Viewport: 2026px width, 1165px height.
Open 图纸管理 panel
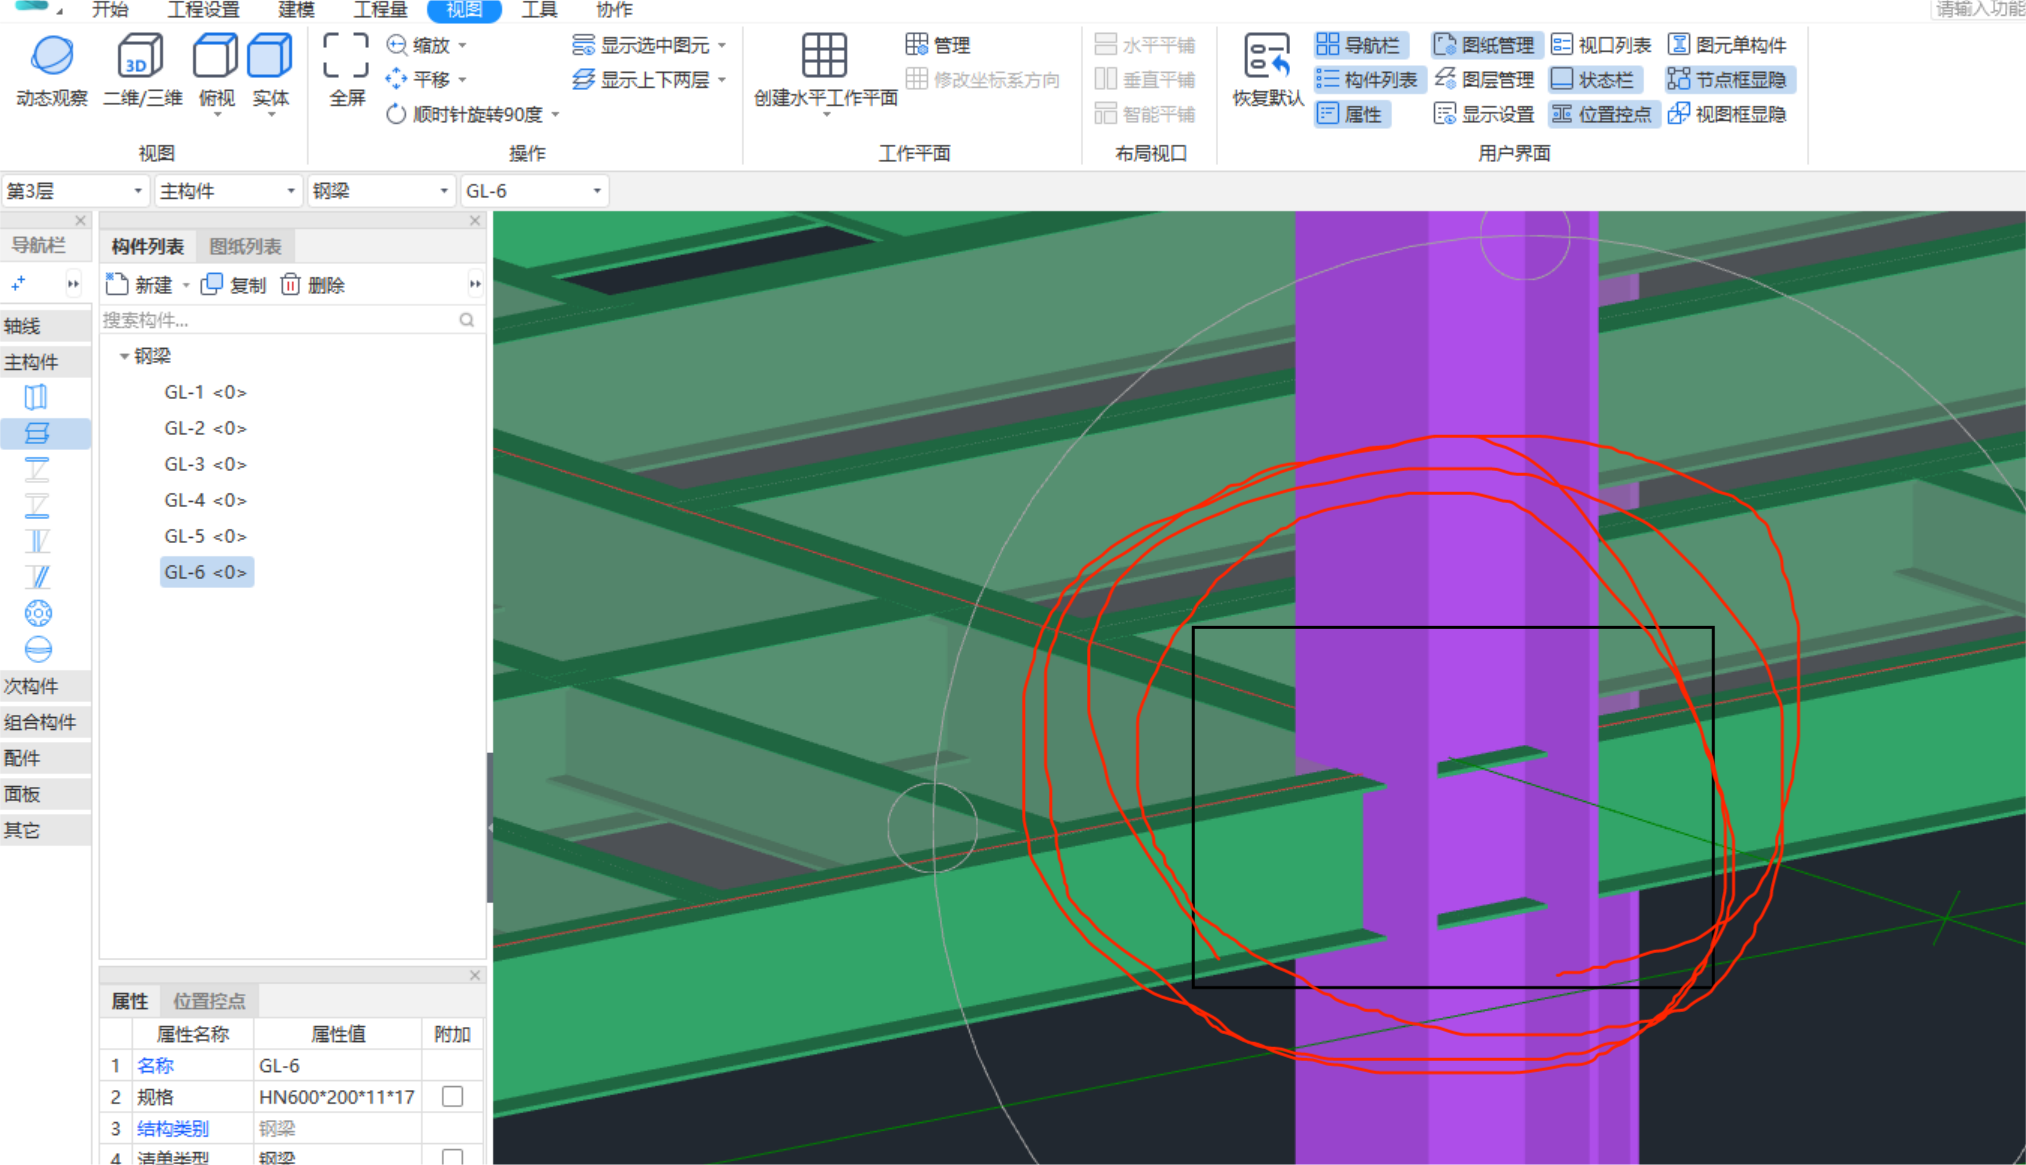pyautogui.click(x=1485, y=45)
